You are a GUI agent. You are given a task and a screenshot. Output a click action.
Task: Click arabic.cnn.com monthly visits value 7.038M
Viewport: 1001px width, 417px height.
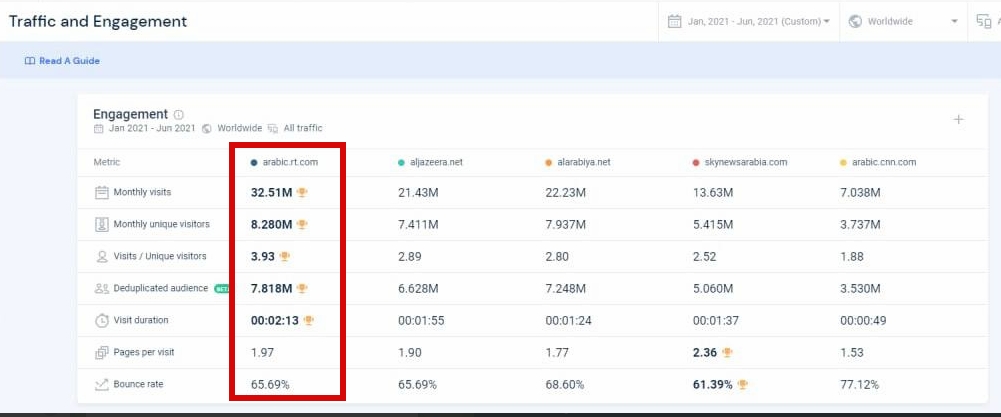pos(861,192)
